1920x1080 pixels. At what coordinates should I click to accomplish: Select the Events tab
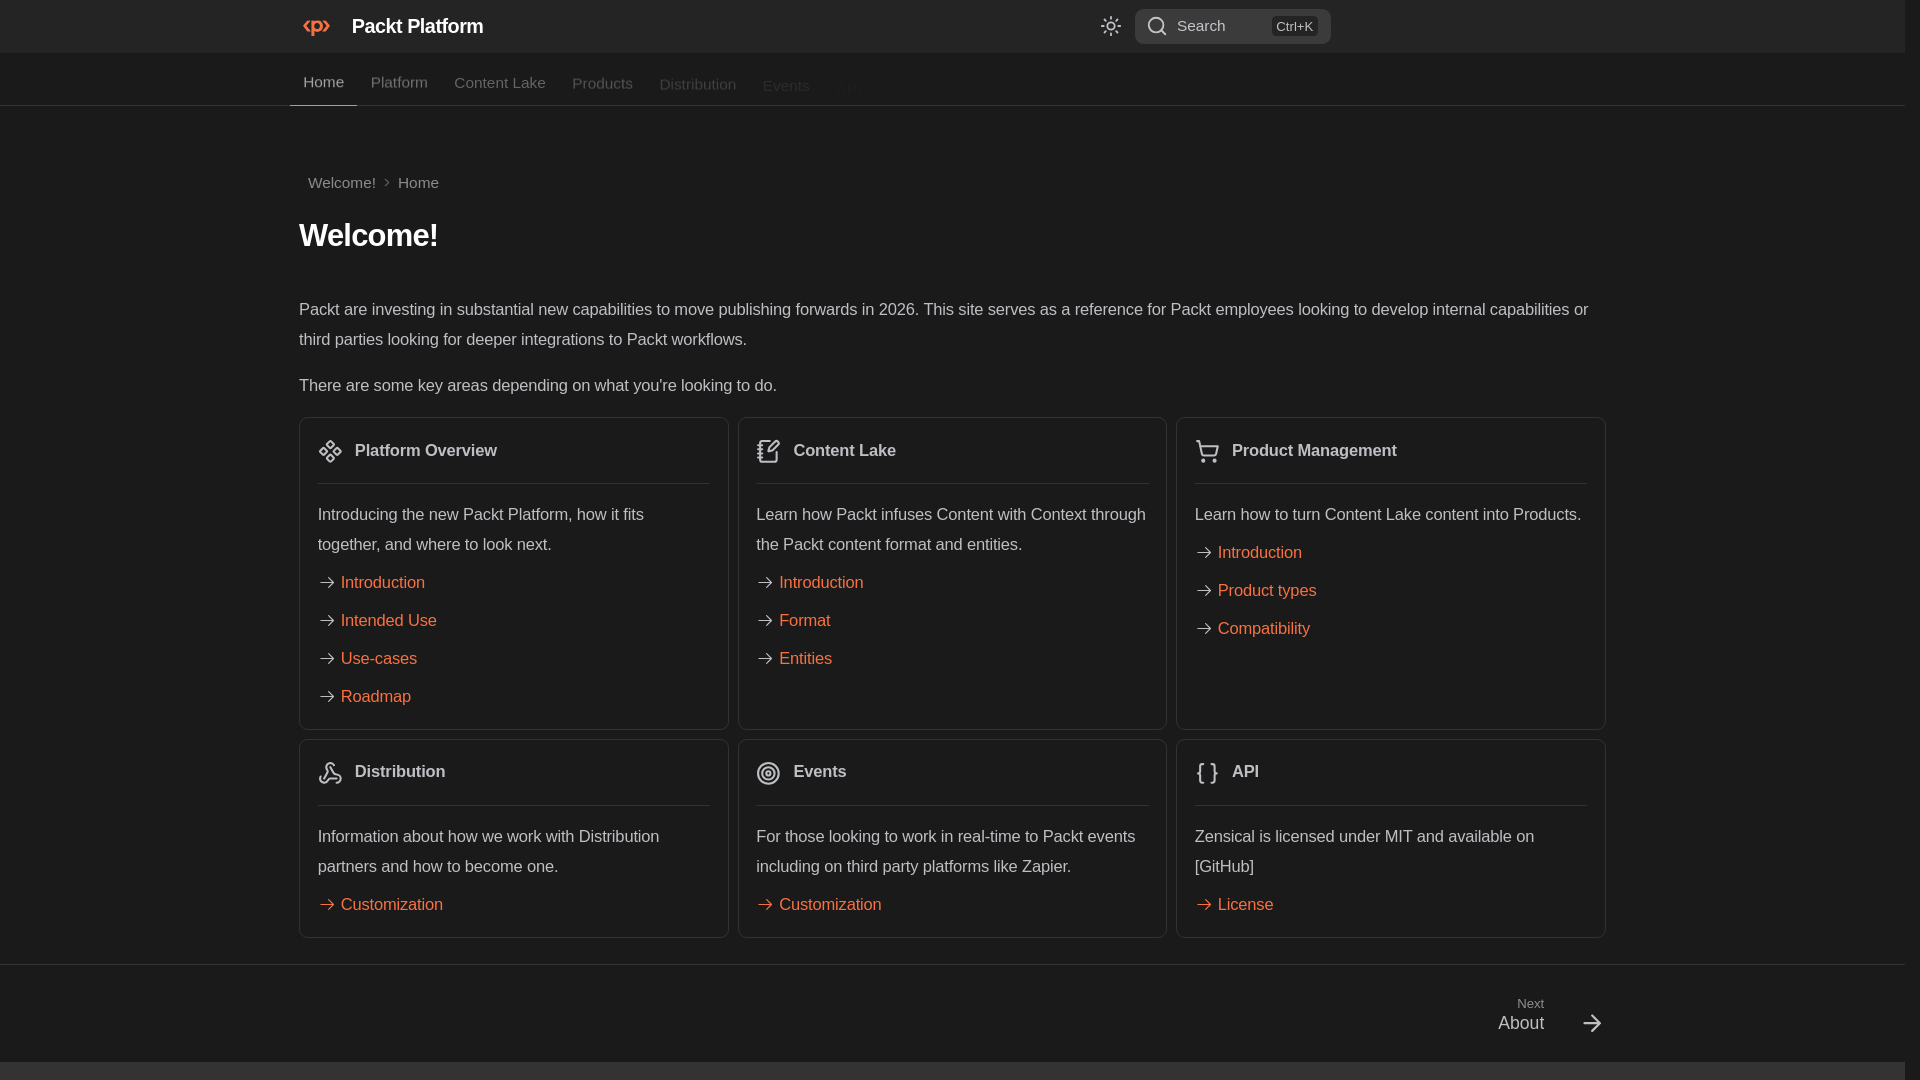coord(786,86)
